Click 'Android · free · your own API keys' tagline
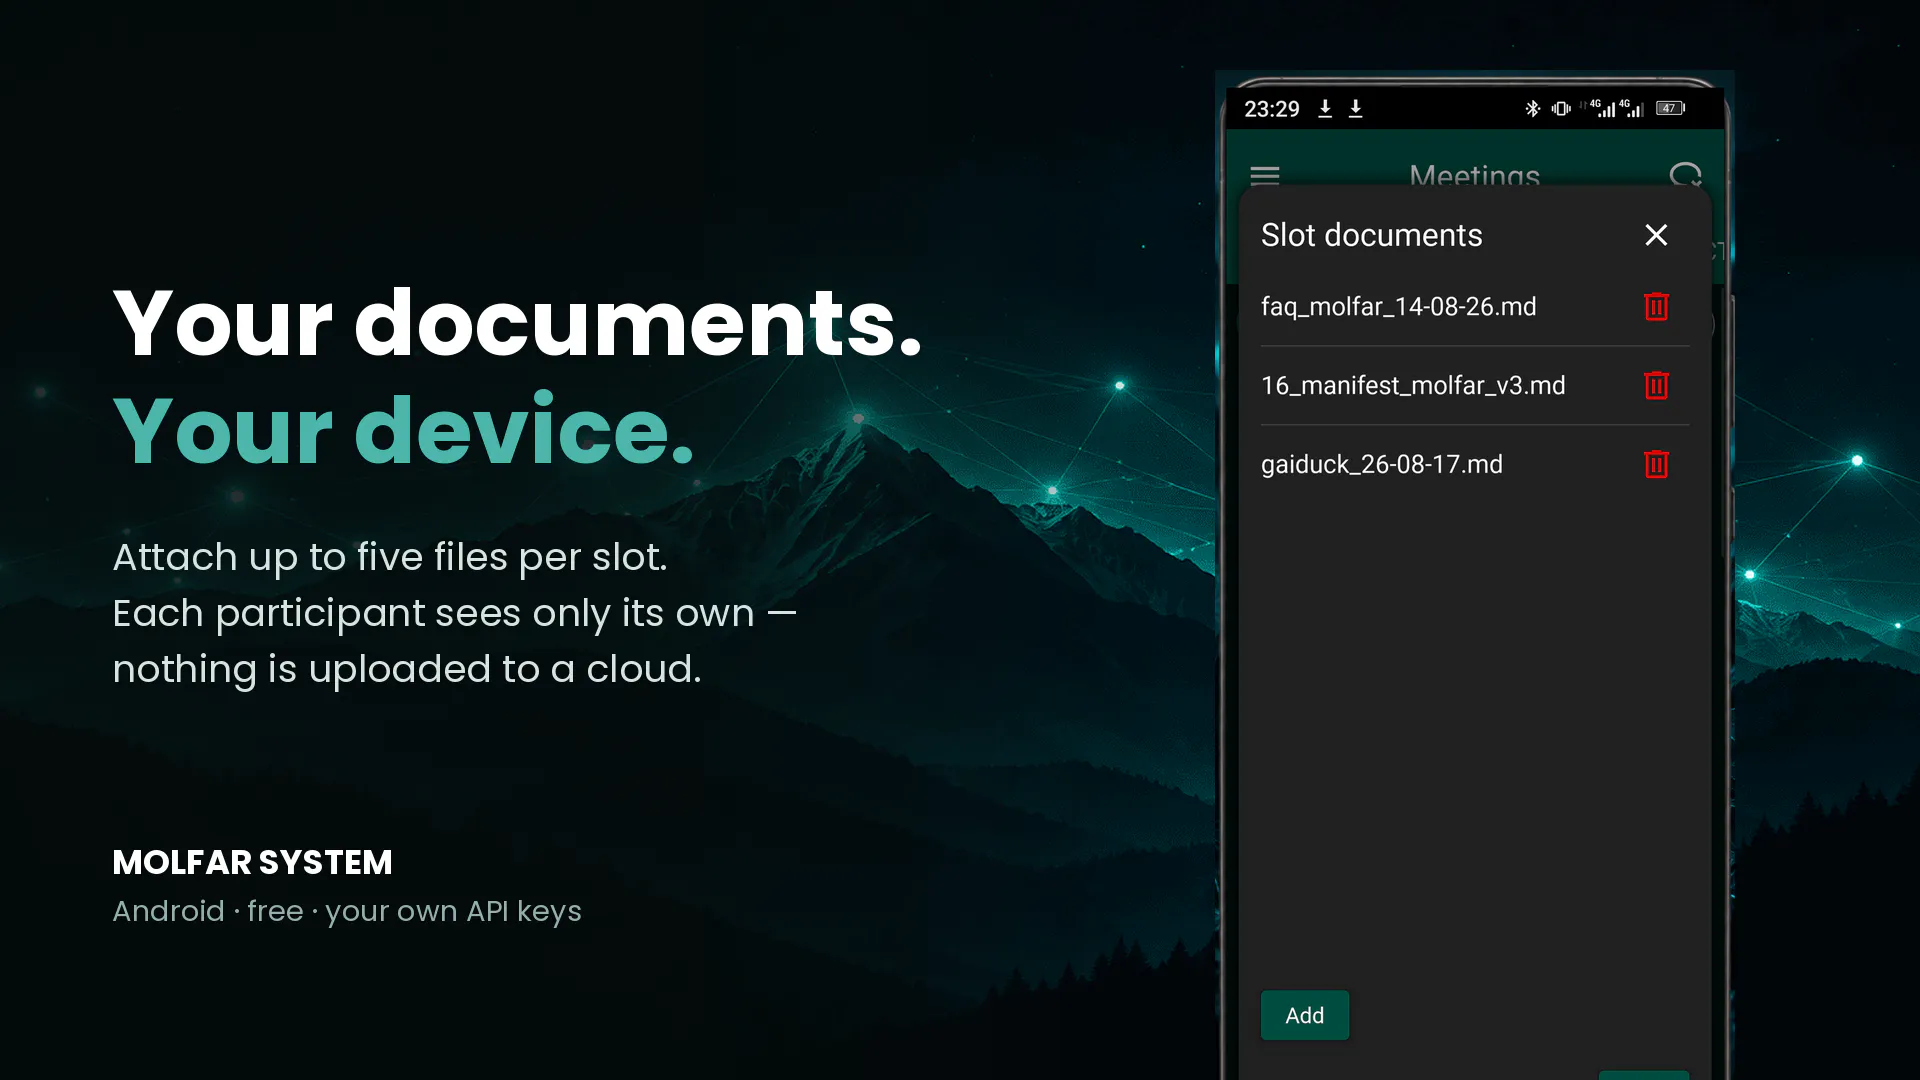This screenshot has height=1080, width=1920. (347, 911)
